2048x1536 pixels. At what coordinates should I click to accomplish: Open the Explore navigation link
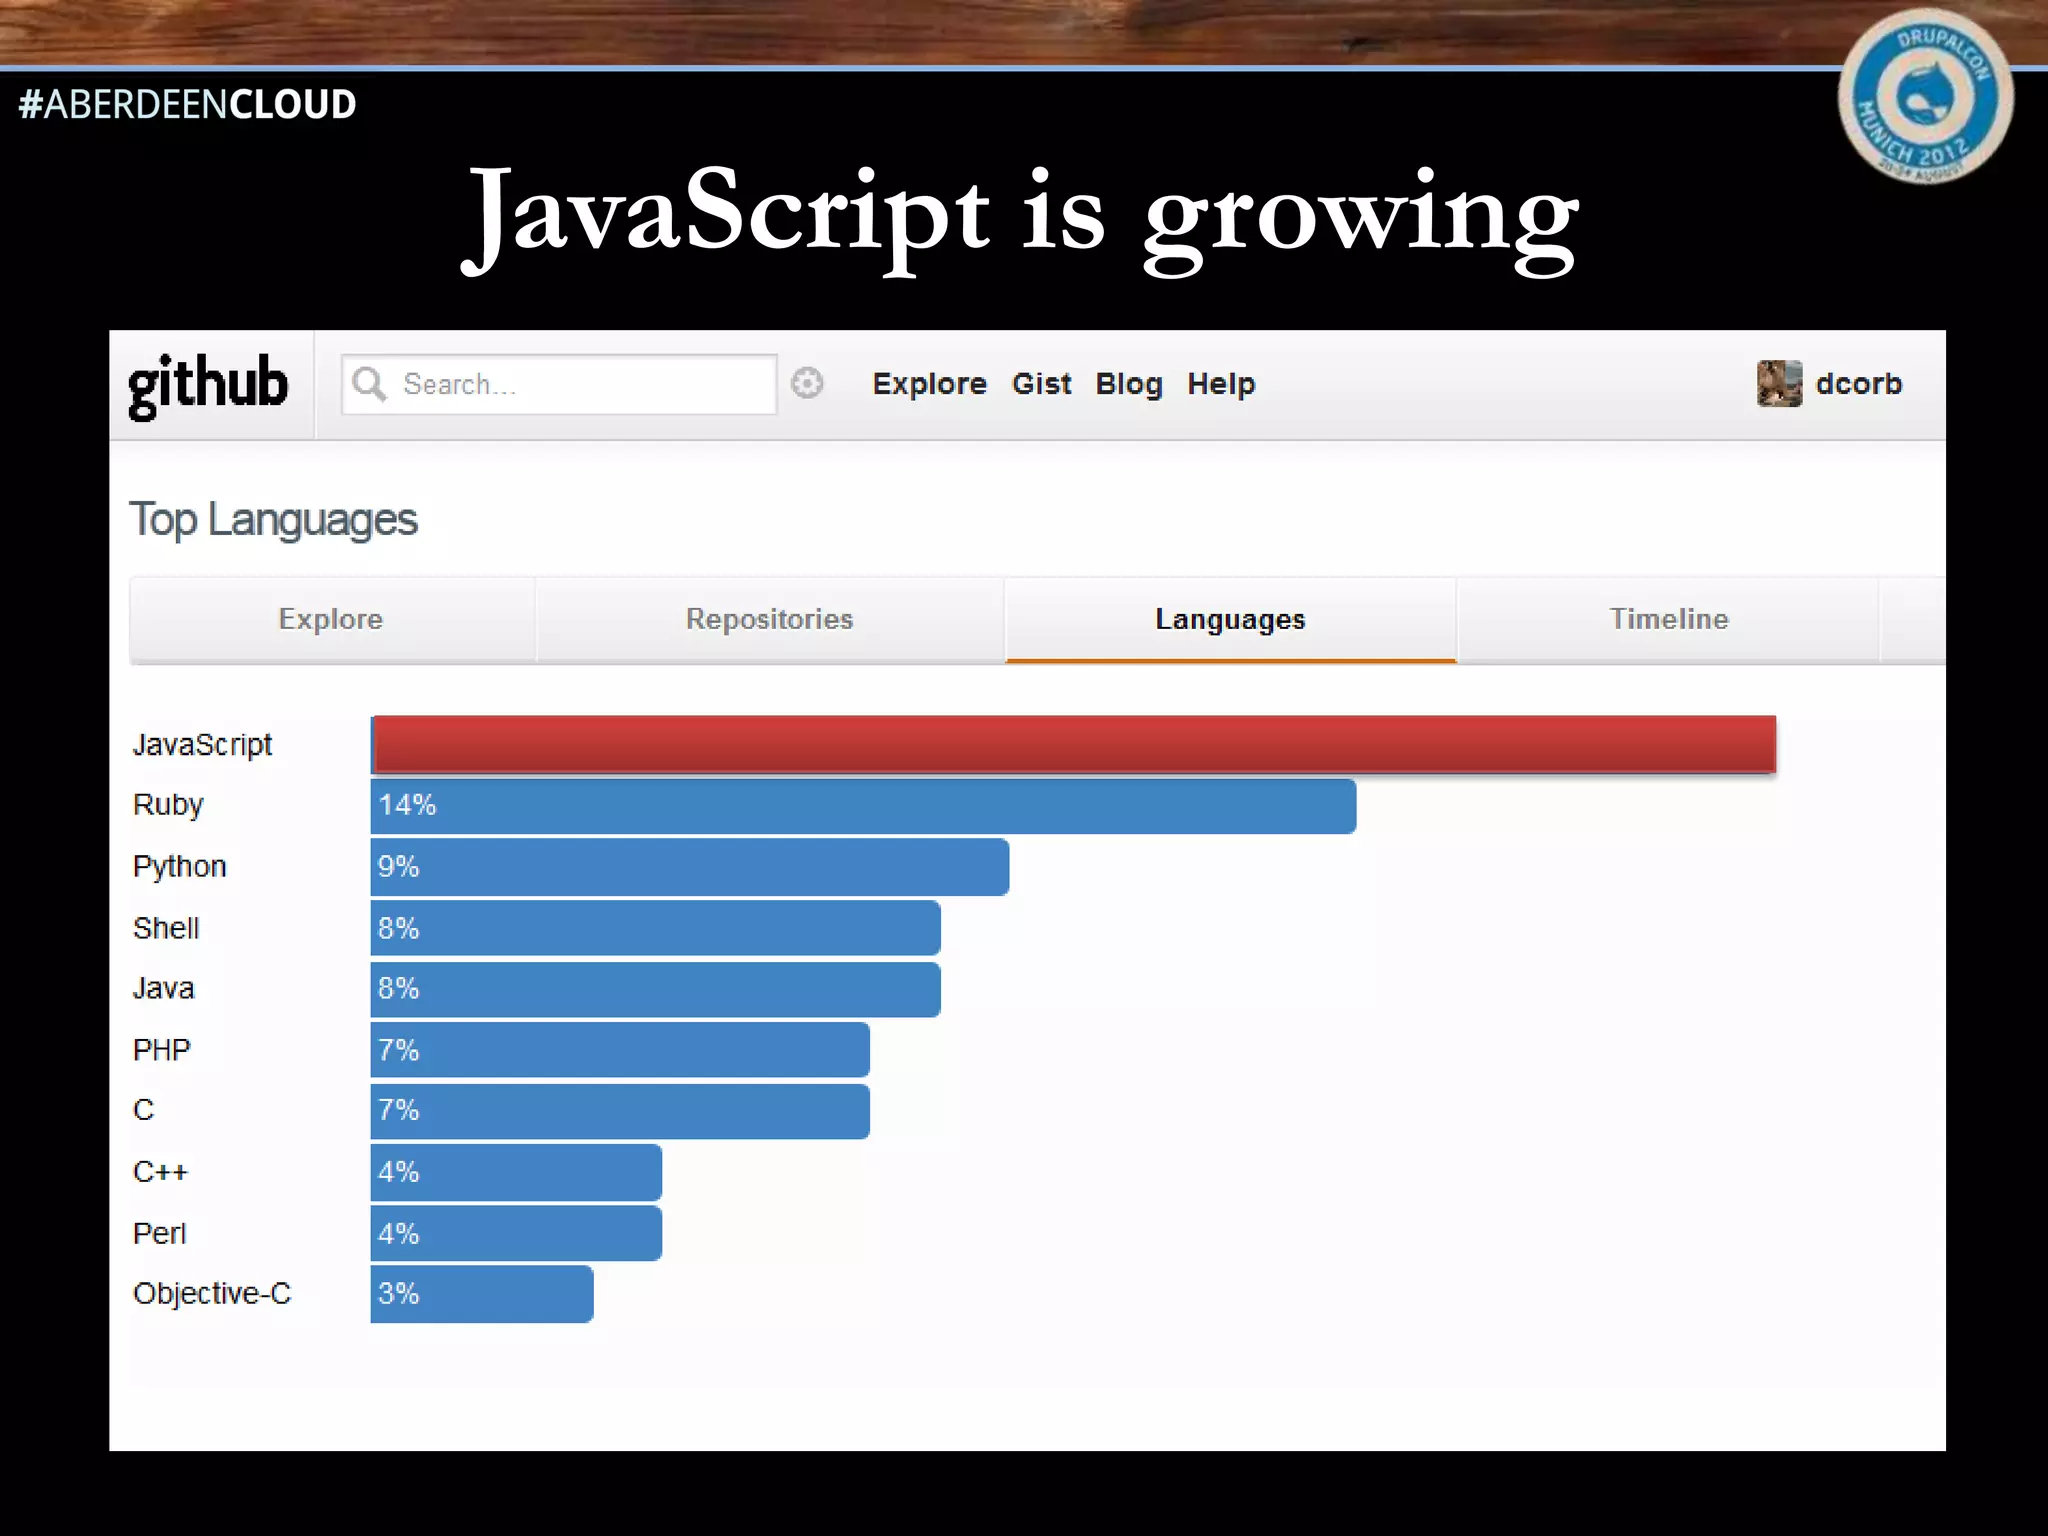tap(929, 384)
